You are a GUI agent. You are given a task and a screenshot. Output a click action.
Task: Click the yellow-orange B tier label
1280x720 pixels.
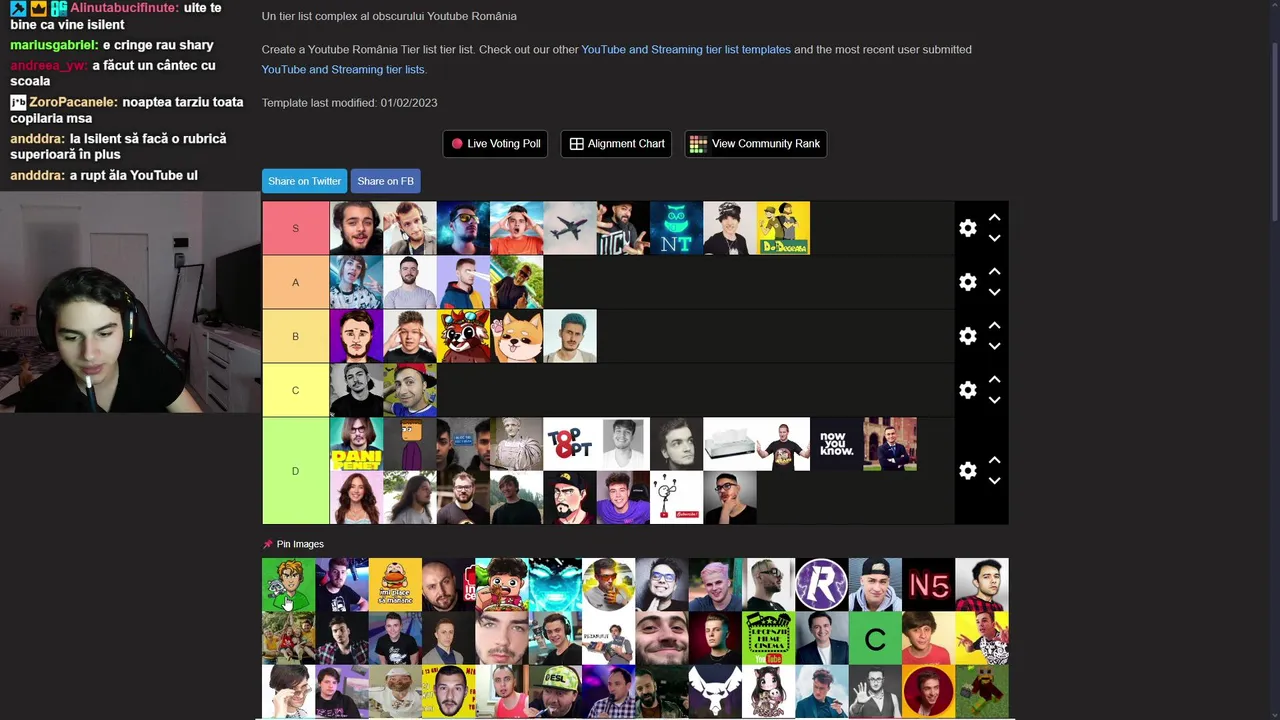[x=295, y=336]
